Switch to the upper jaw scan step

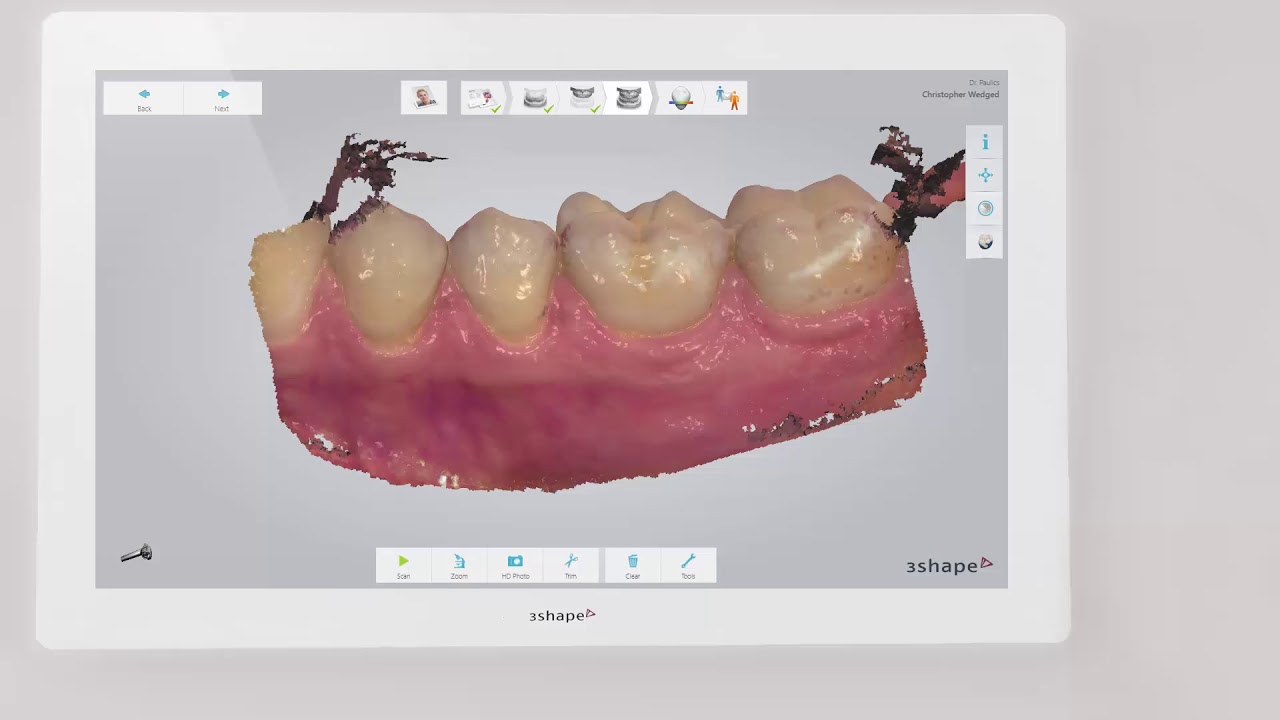coord(582,98)
